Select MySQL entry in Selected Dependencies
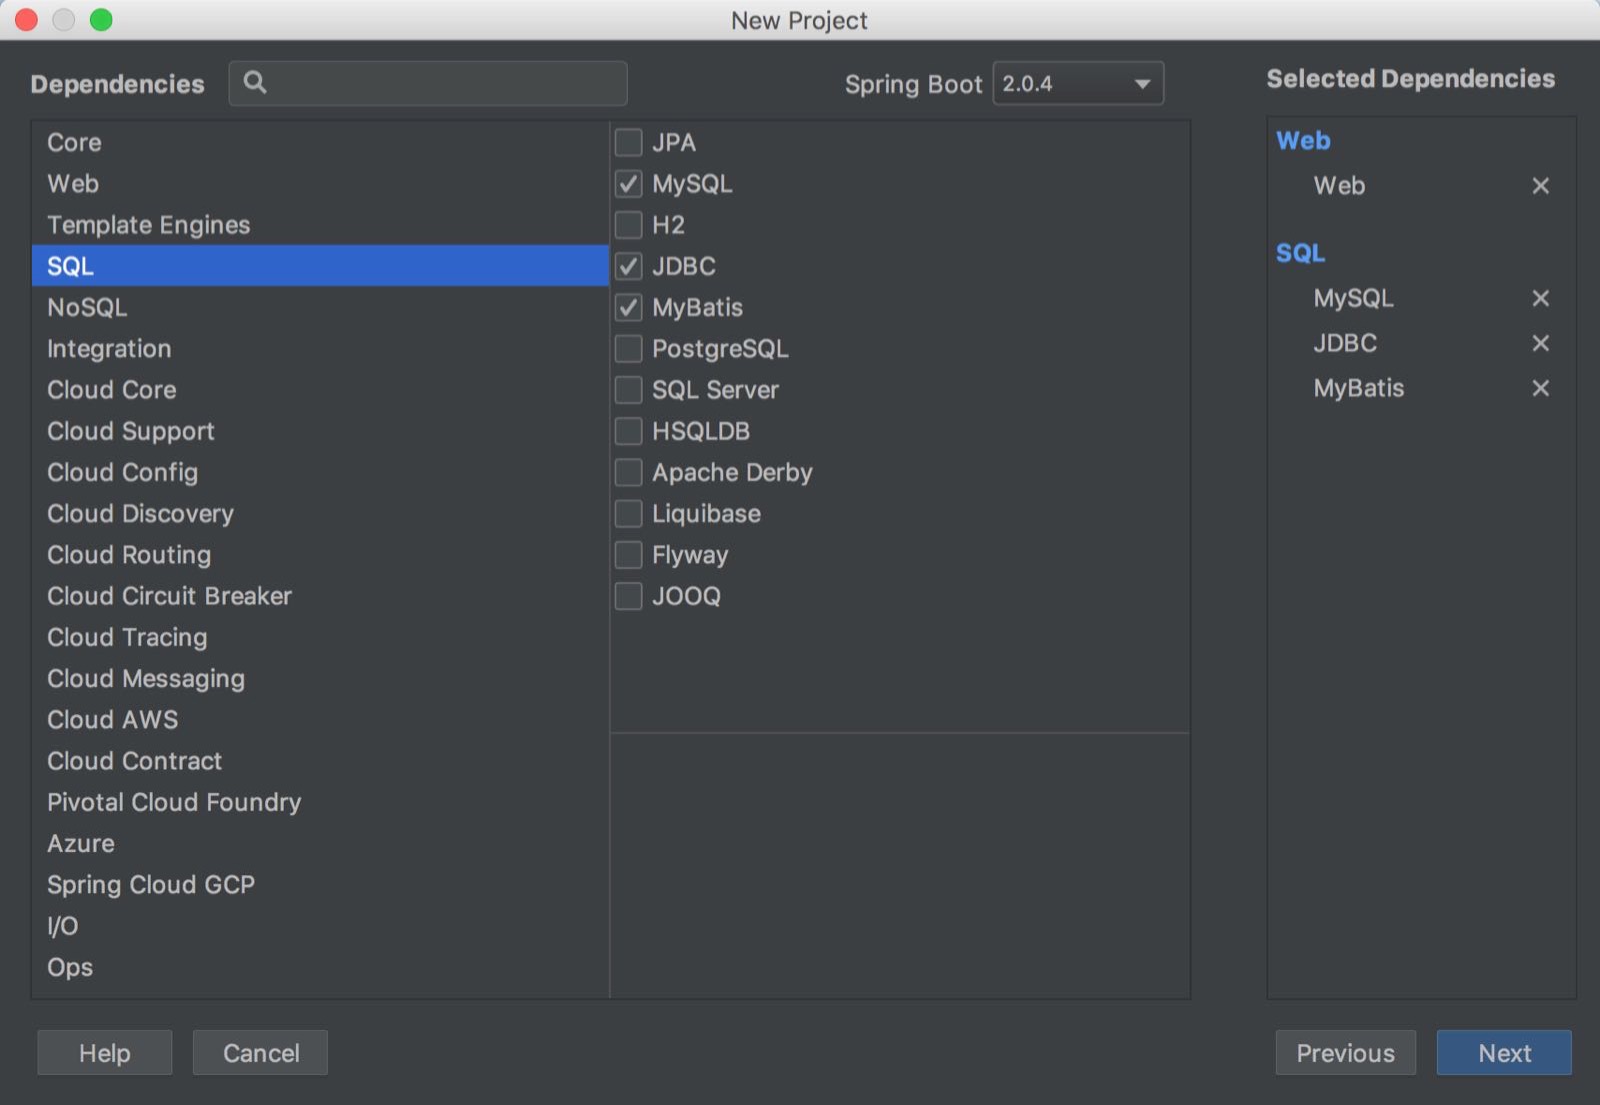 pos(1353,298)
